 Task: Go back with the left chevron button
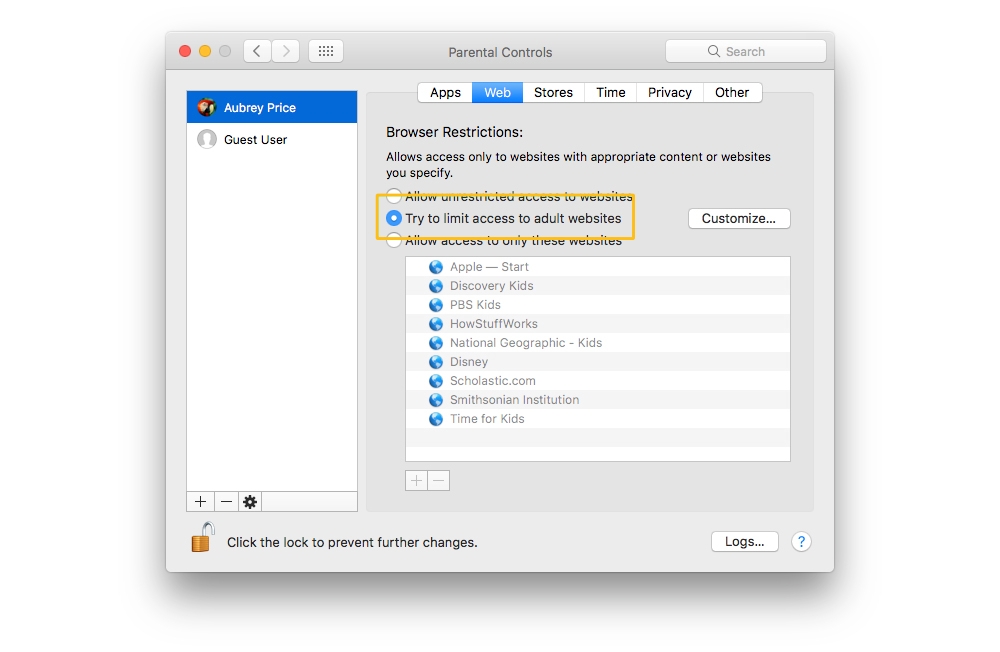coord(257,51)
